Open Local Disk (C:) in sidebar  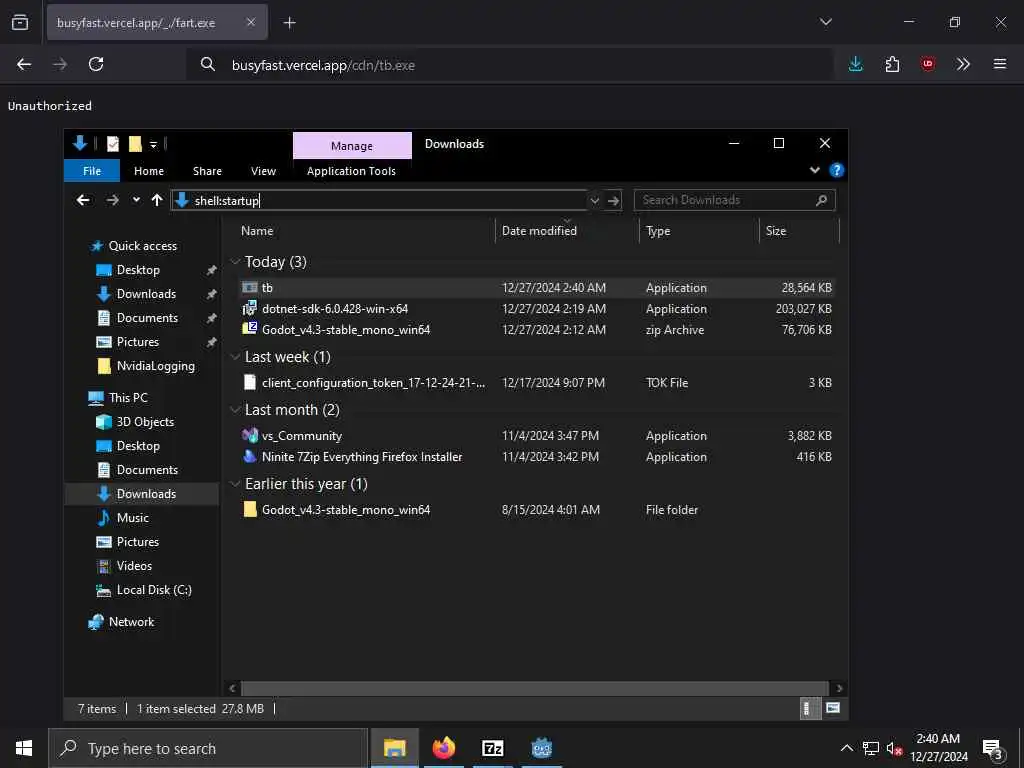[154, 590]
